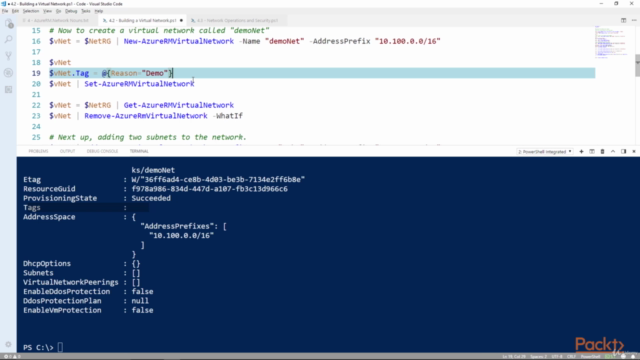Image resolution: width=640 pixels, height=360 pixels.
Task: Click the "10.100.0.0/16" string on line 16
Action: click(x=408, y=41)
